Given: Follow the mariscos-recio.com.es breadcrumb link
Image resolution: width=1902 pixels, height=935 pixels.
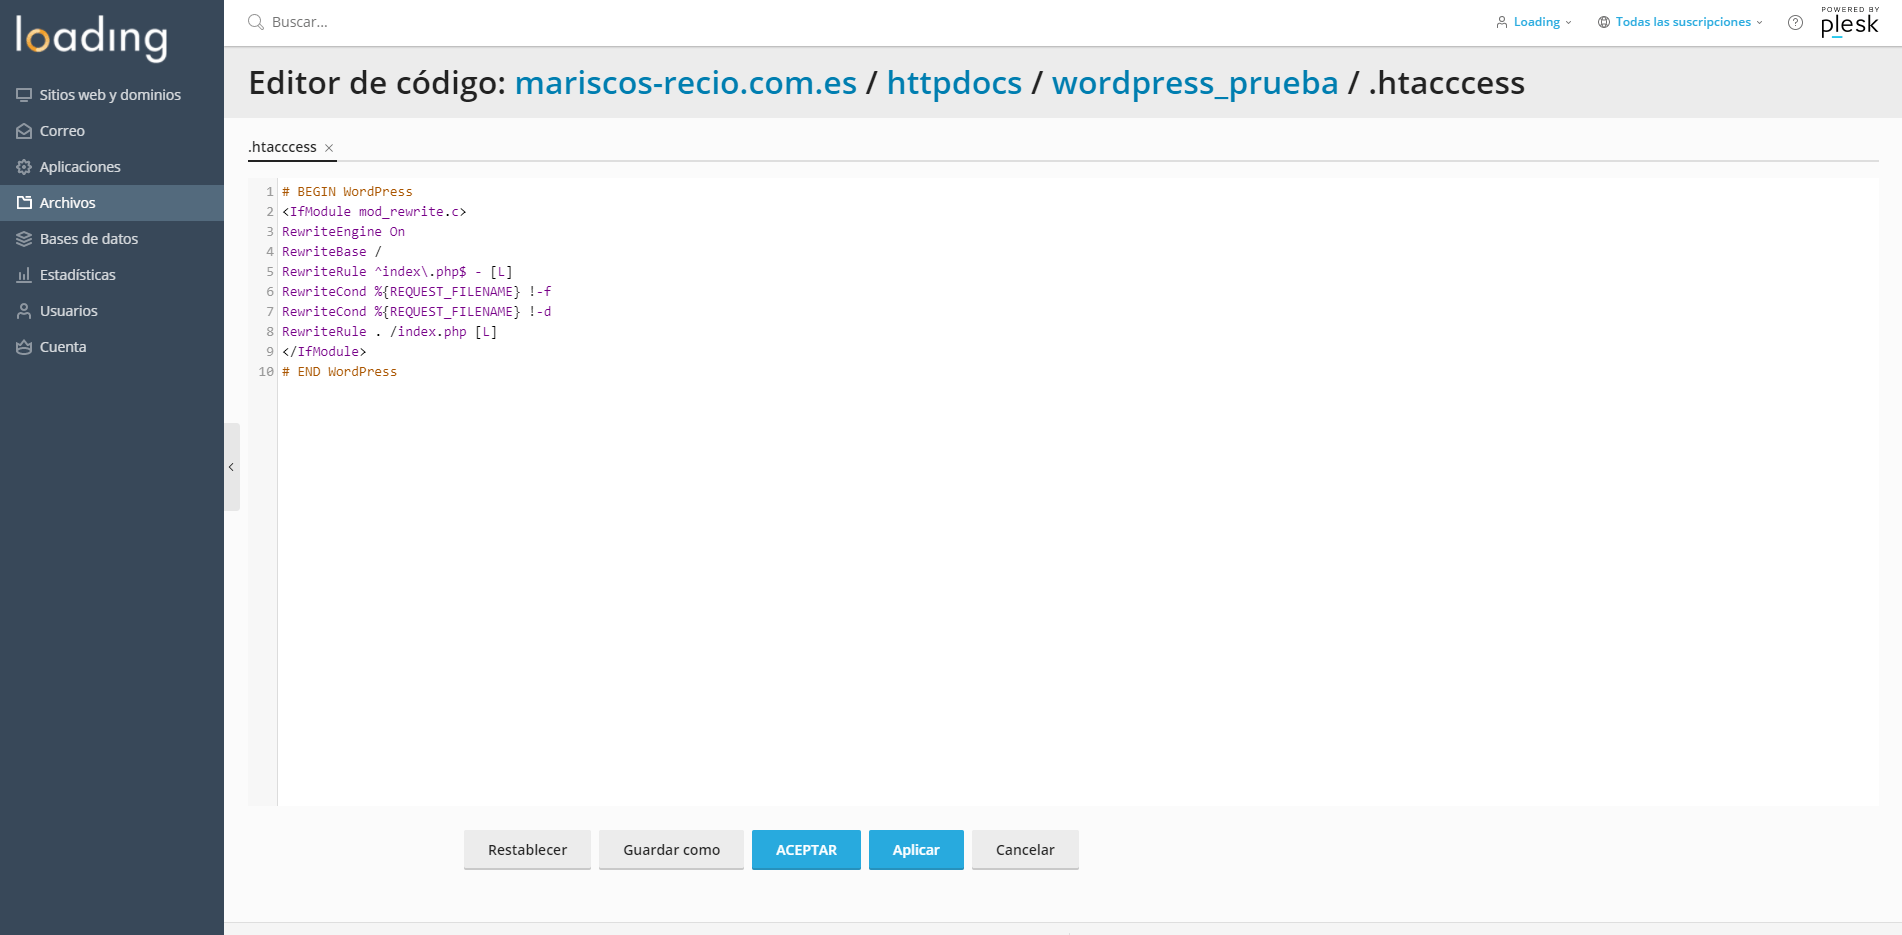Looking at the screenshot, I should (686, 83).
